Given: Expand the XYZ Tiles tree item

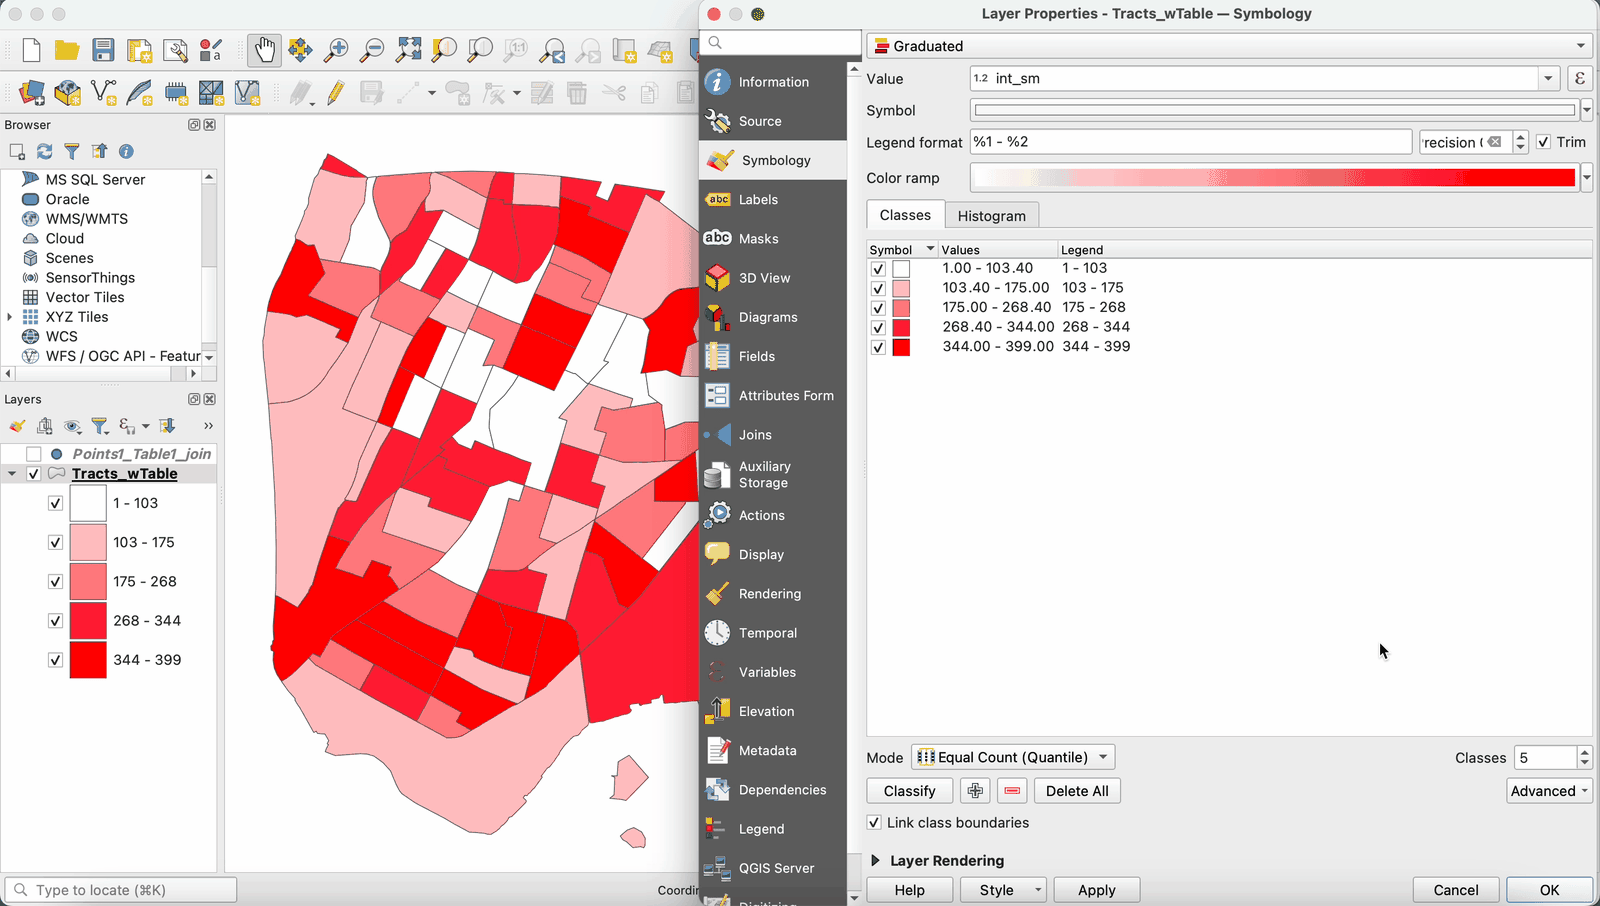Looking at the screenshot, I should pos(10,316).
